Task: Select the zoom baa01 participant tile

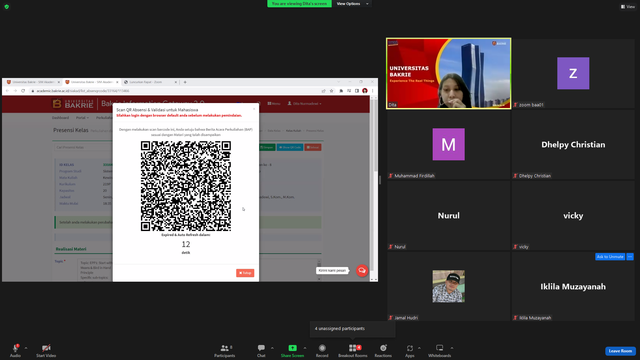Action: click(x=573, y=73)
